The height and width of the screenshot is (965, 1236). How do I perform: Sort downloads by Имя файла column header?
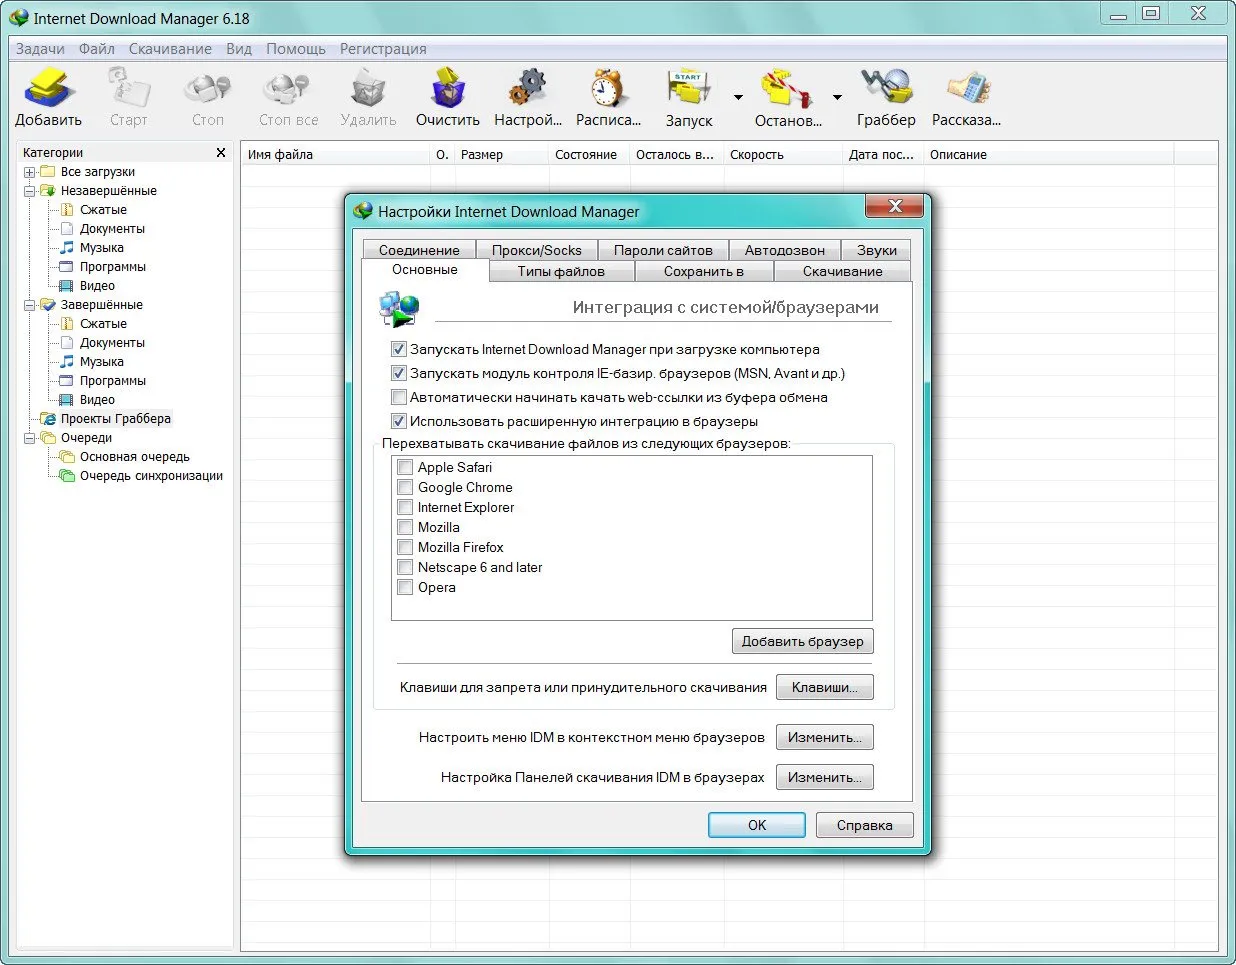coord(336,154)
